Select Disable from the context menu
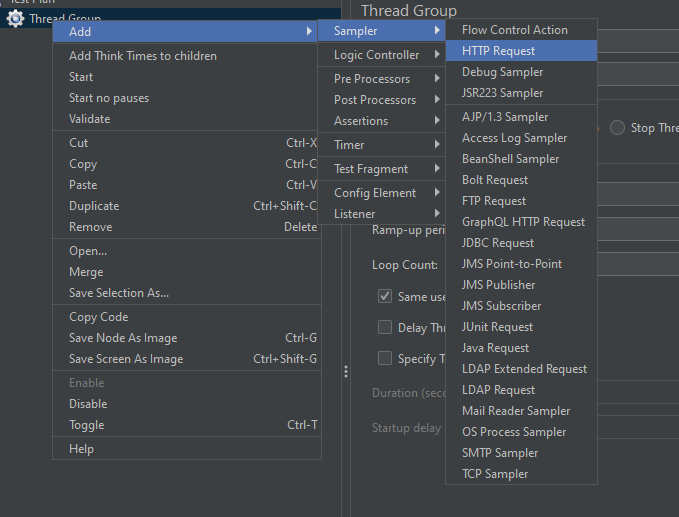The image size is (679, 517). point(186,404)
